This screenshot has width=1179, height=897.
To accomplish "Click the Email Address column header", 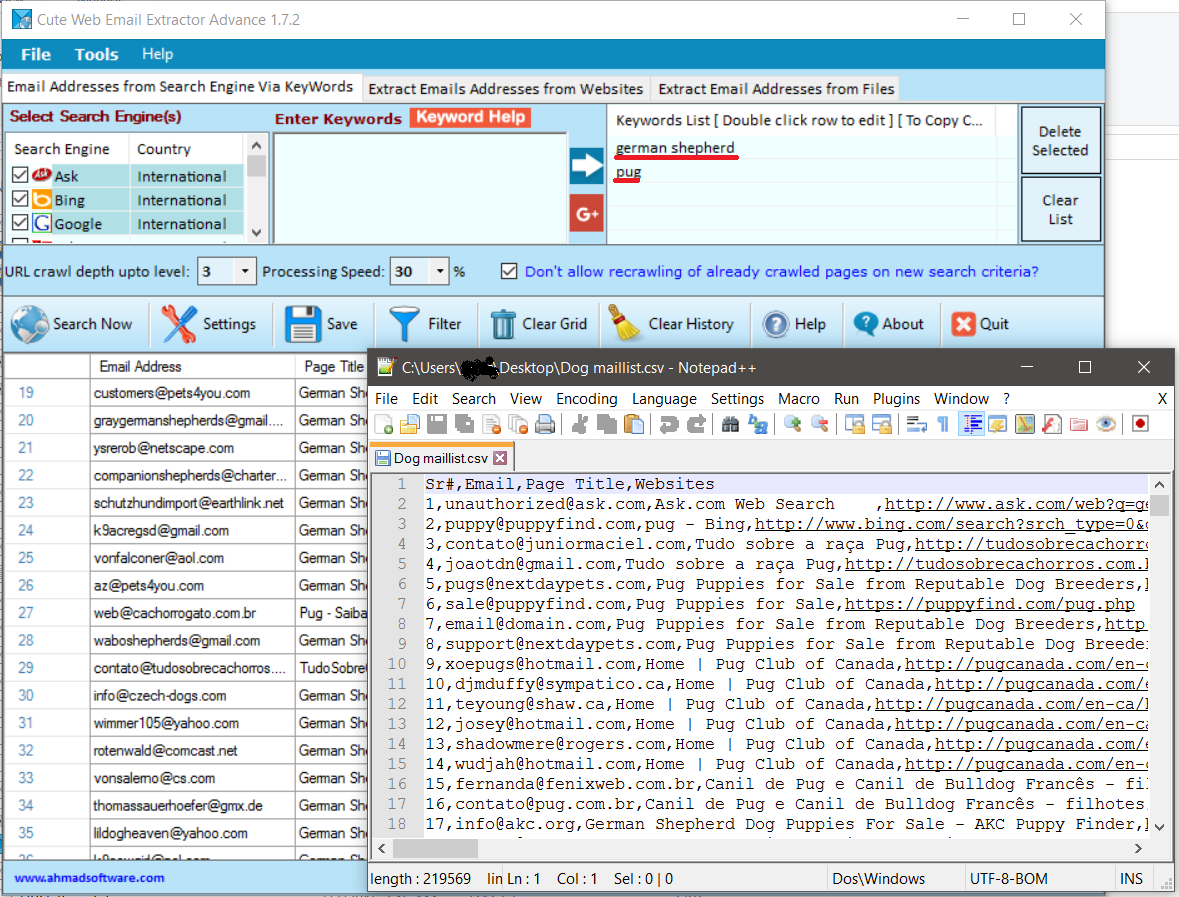I will coord(192,366).
